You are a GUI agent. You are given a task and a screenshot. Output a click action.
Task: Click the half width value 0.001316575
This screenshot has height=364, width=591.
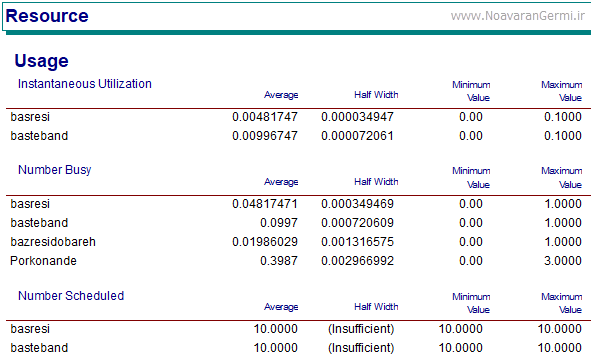pyautogui.click(x=357, y=242)
